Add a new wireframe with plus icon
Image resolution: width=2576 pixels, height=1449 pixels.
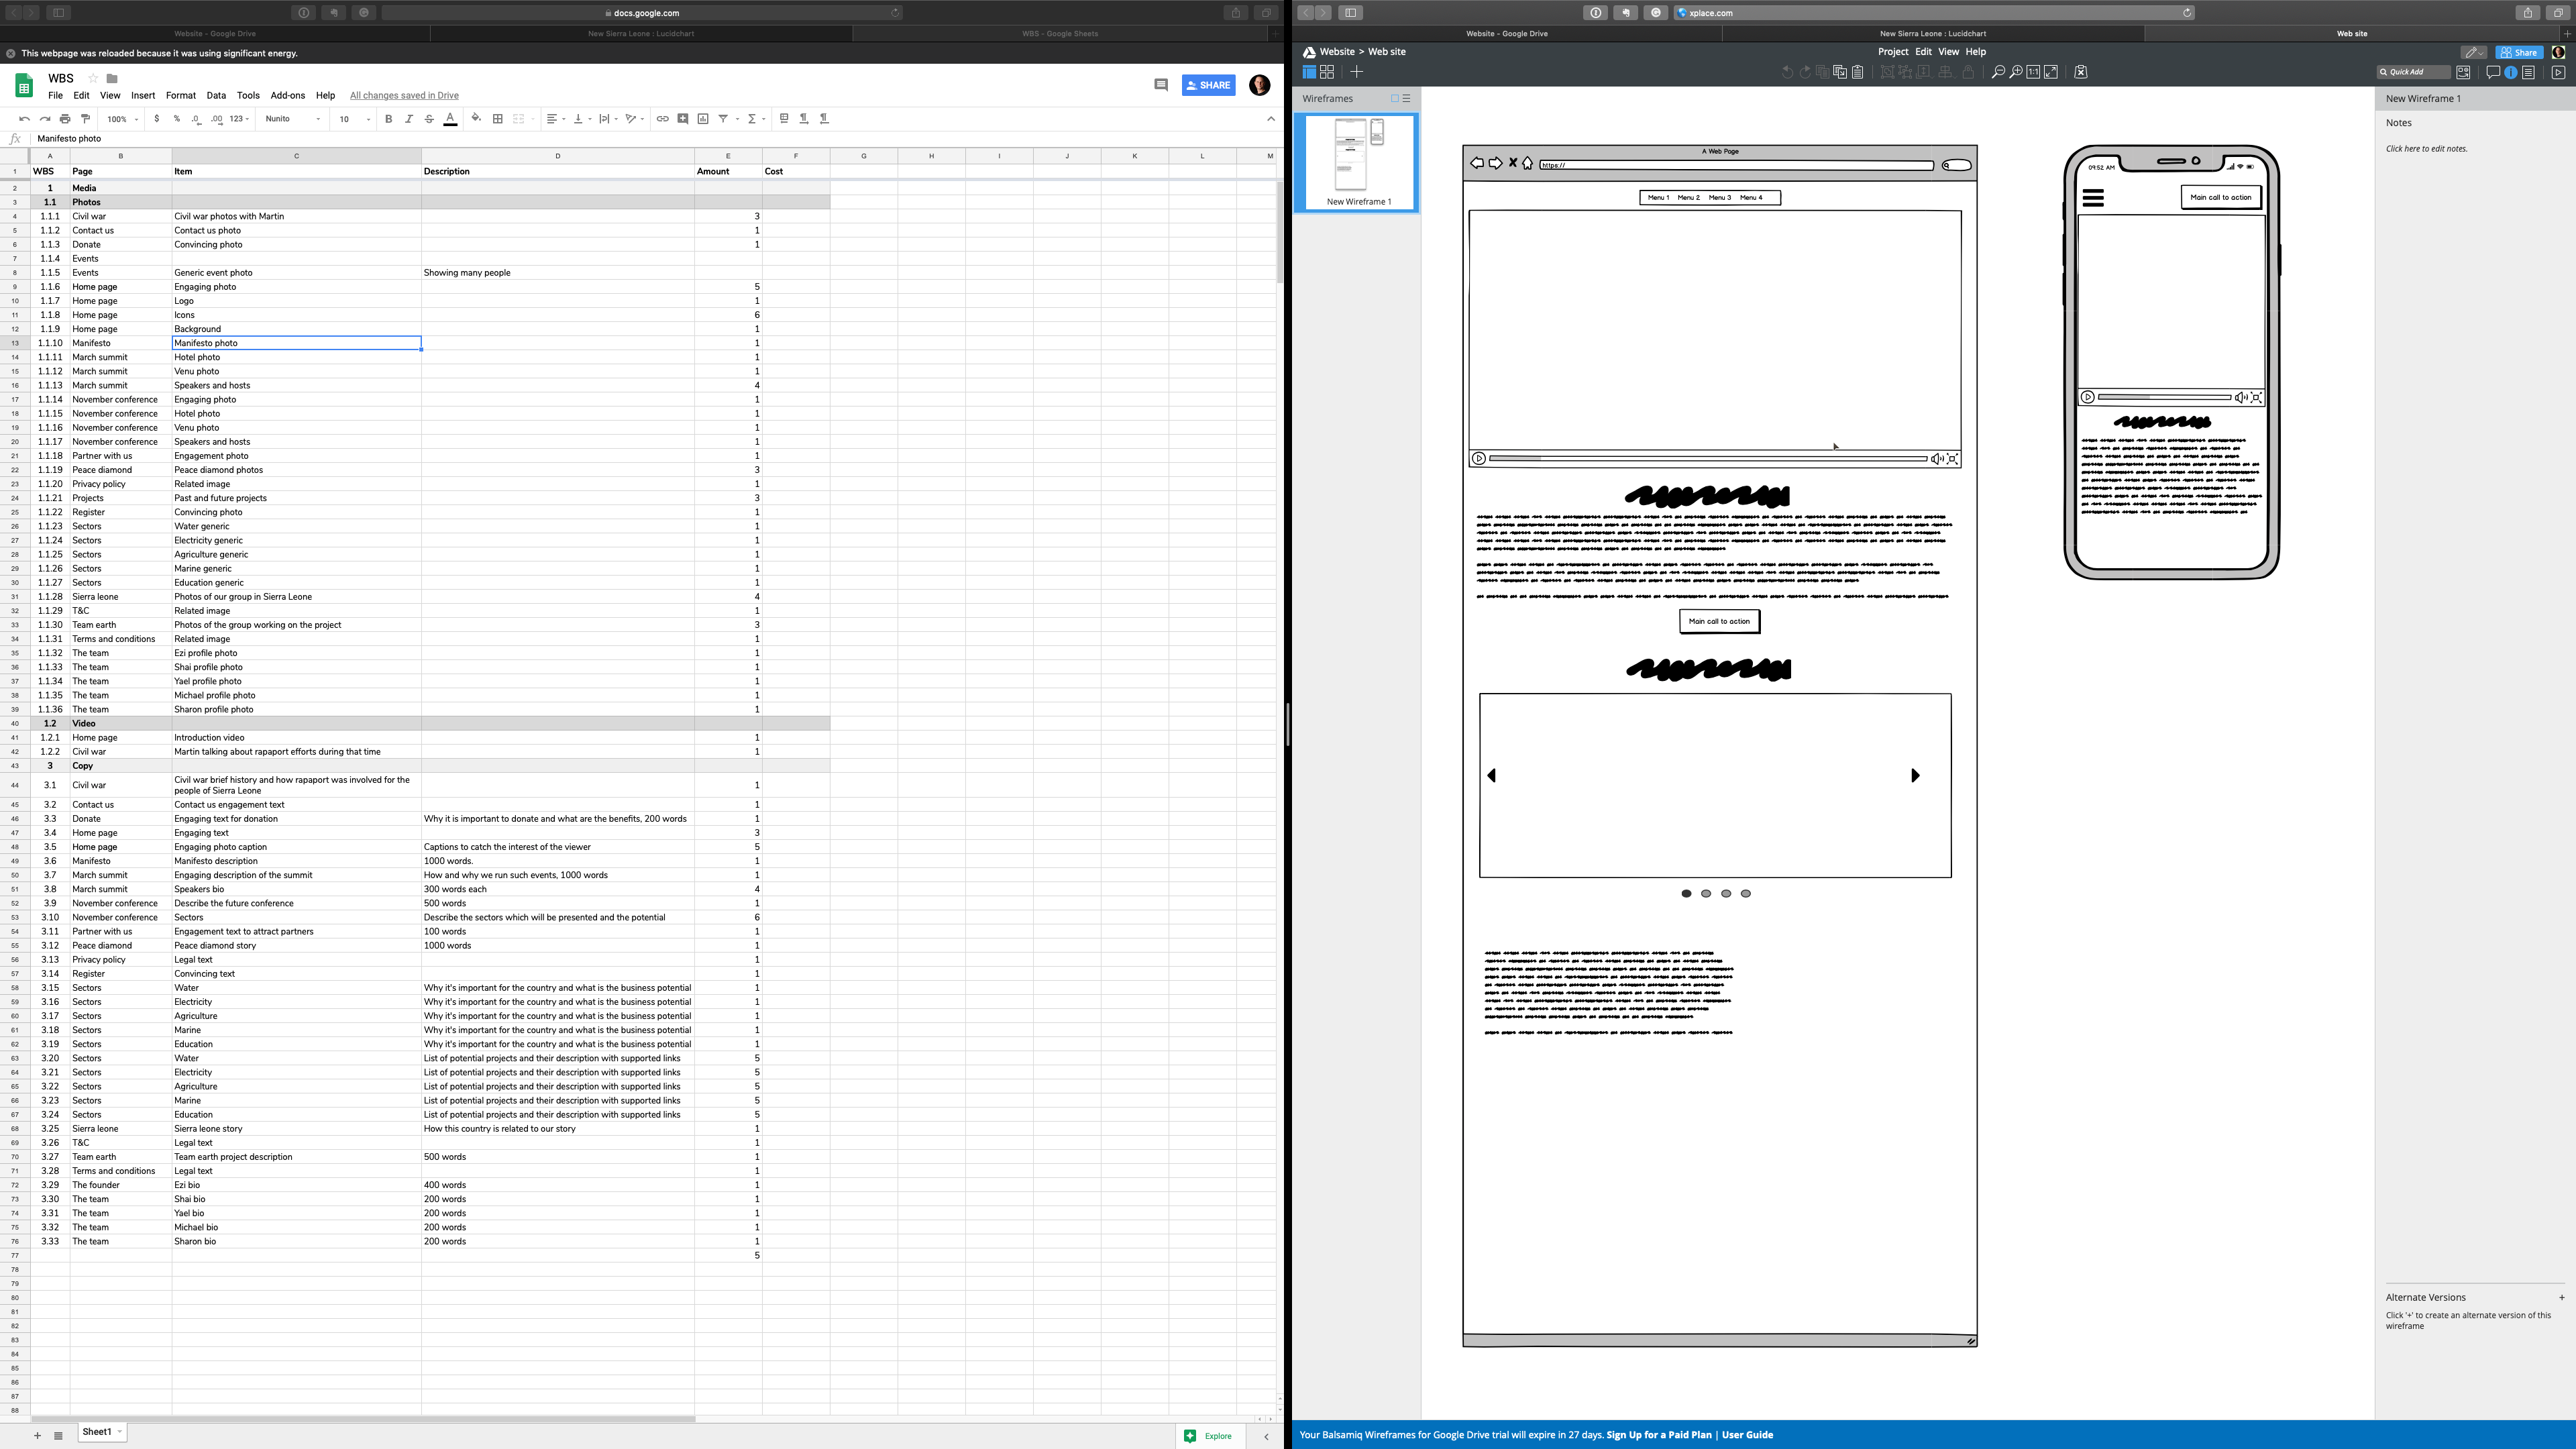pyautogui.click(x=1357, y=72)
